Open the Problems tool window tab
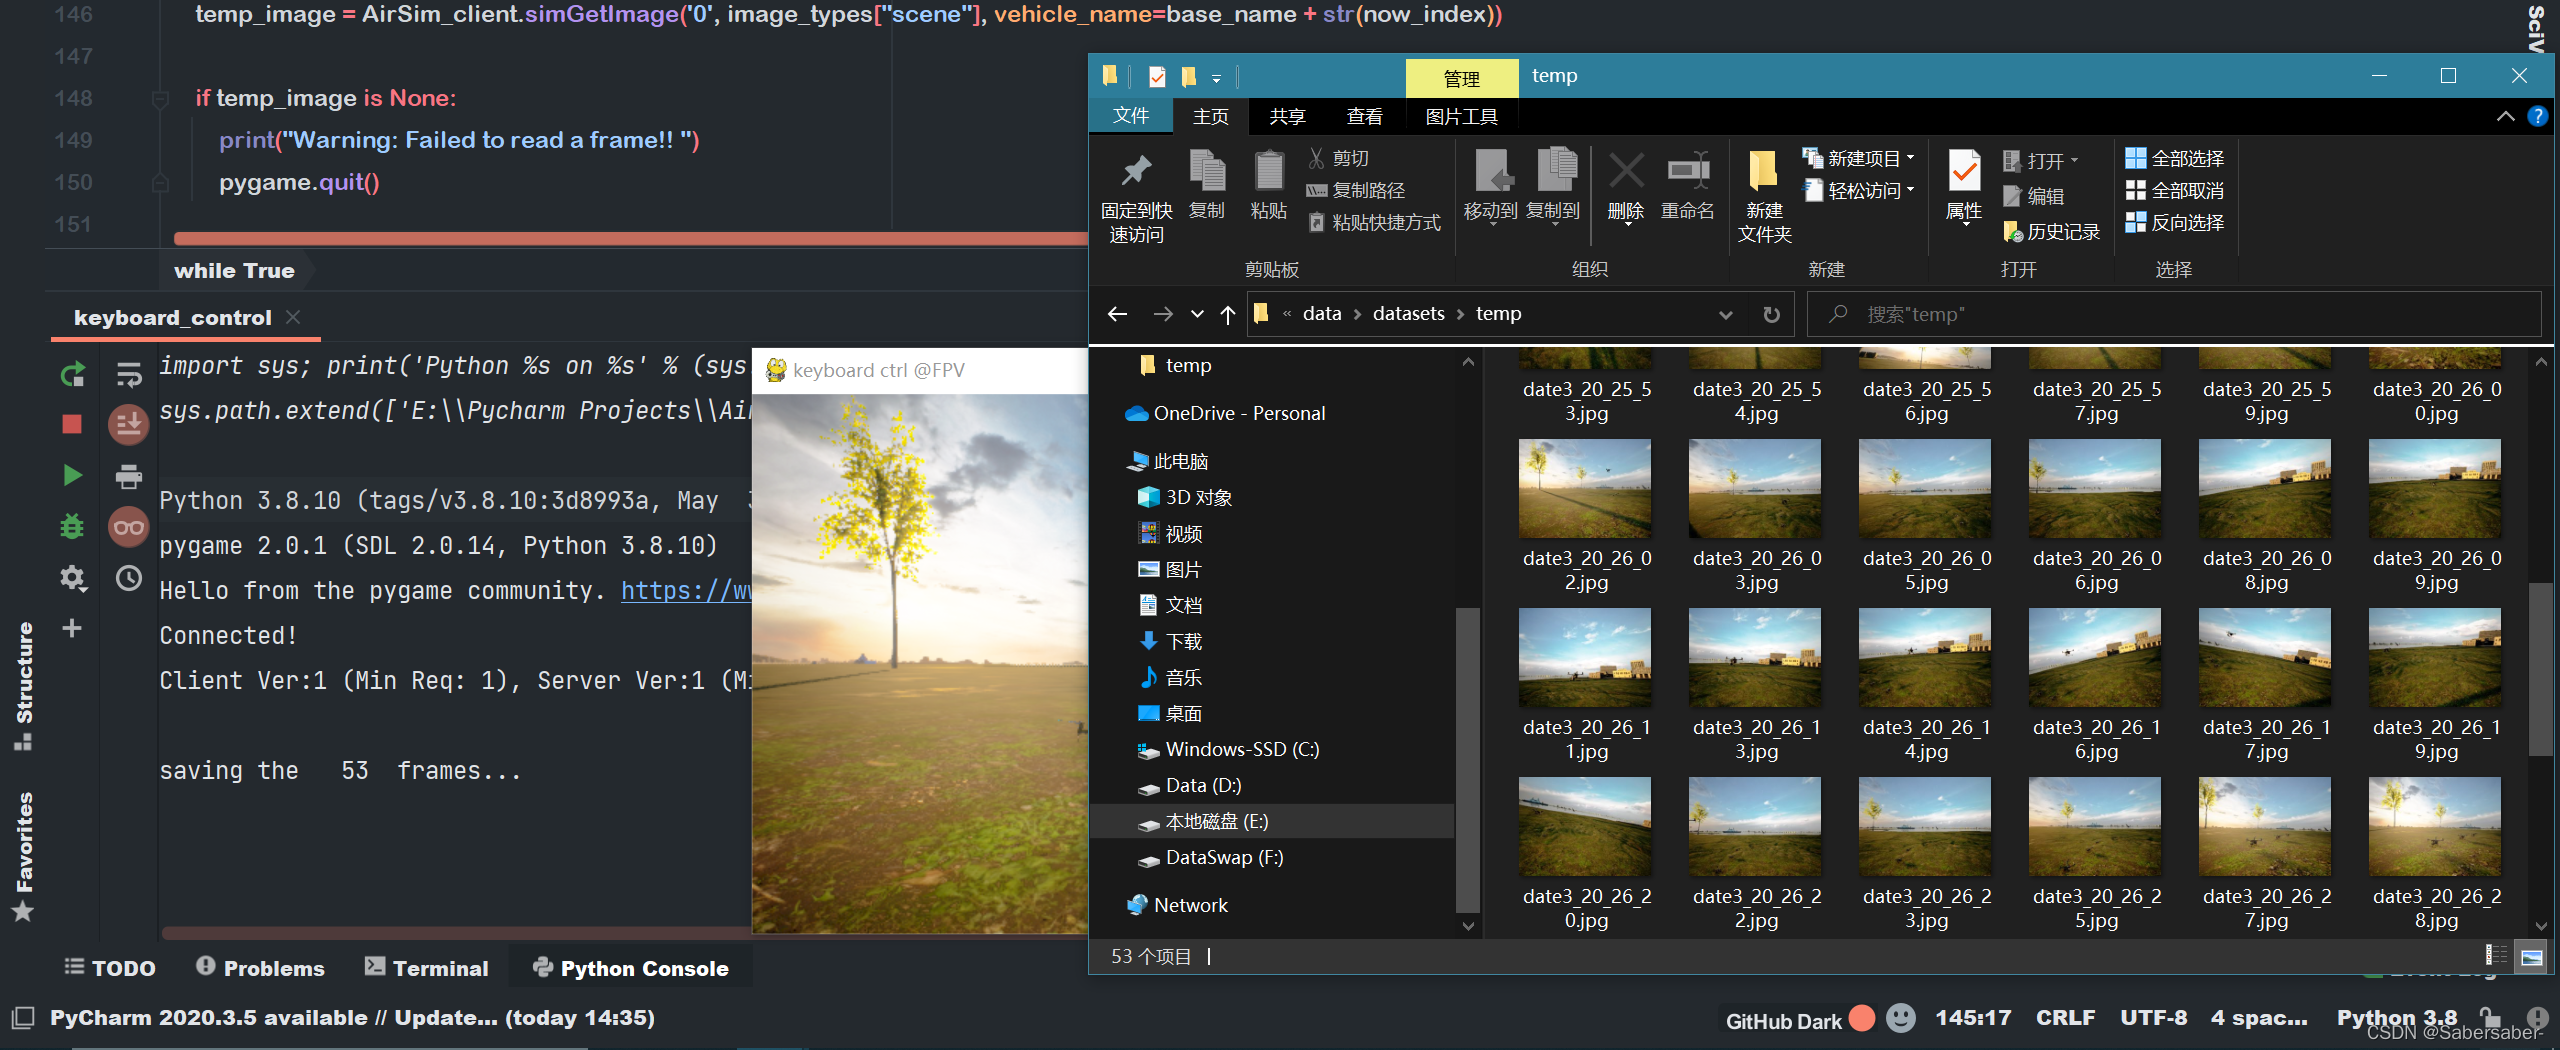Viewport: 2560px width, 1050px height. [260, 967]
